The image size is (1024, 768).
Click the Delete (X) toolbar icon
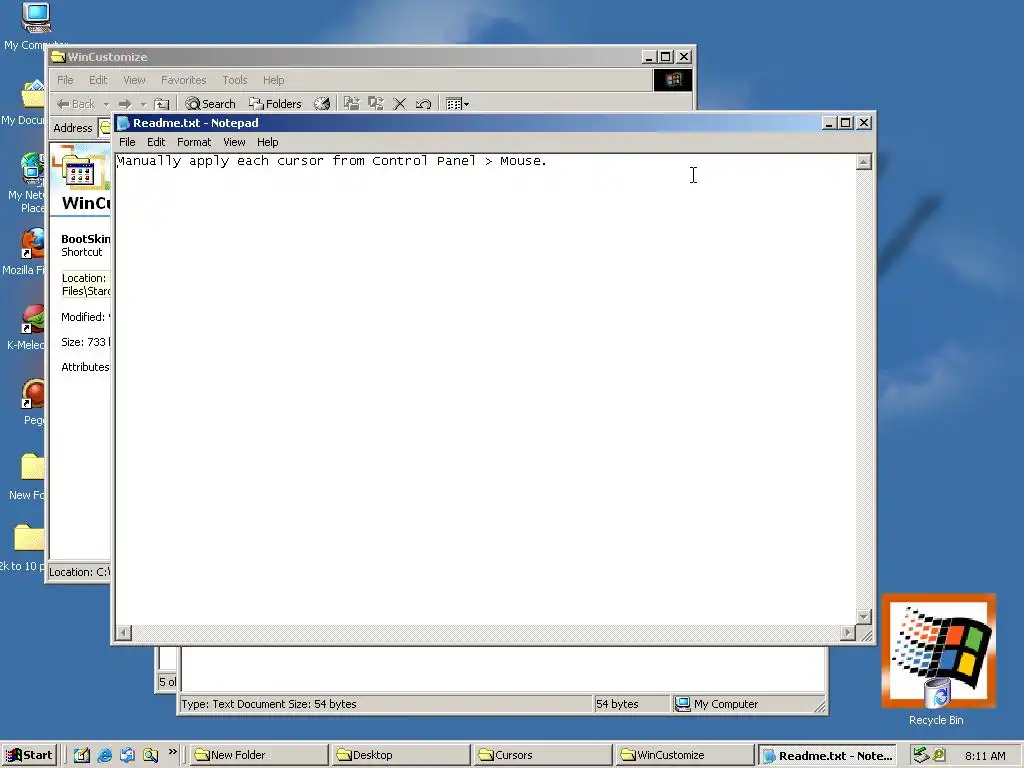click(400, 104)
